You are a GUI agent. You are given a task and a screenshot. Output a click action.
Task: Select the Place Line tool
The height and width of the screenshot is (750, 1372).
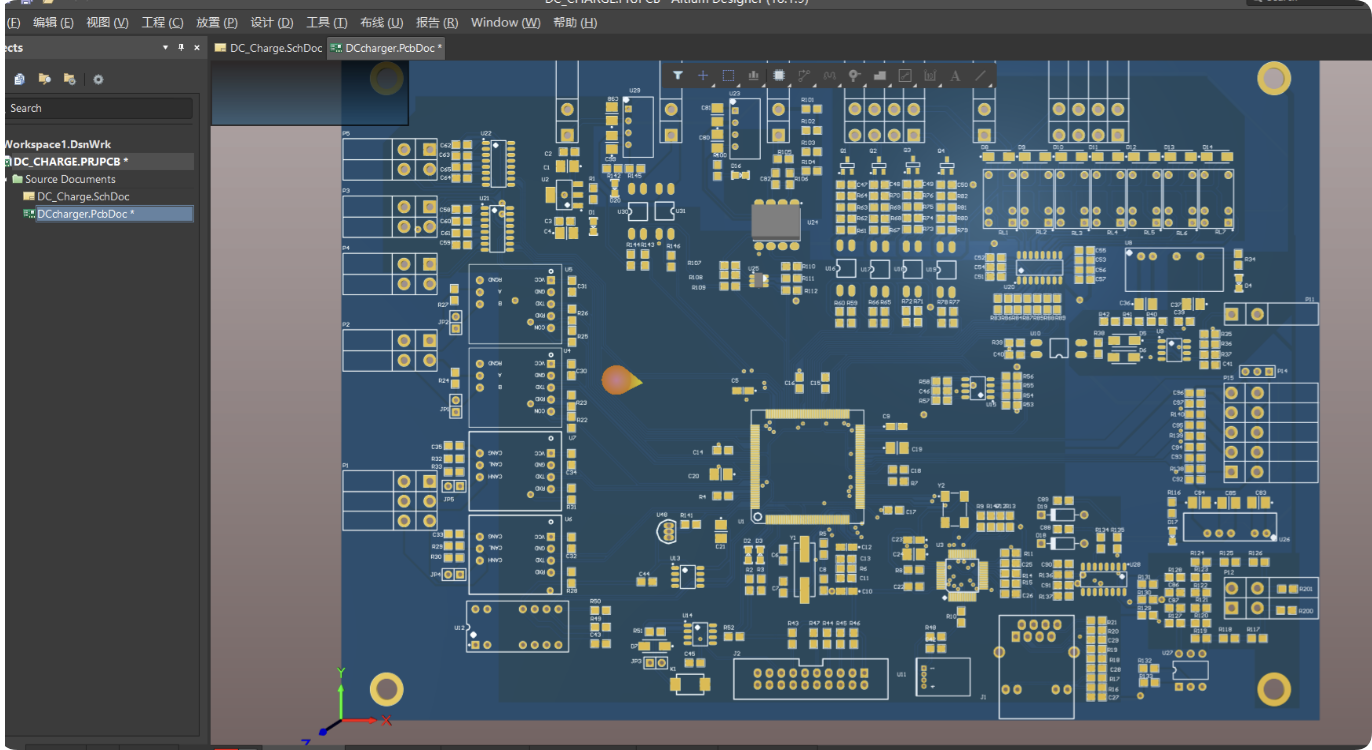[x=981, y=75]
